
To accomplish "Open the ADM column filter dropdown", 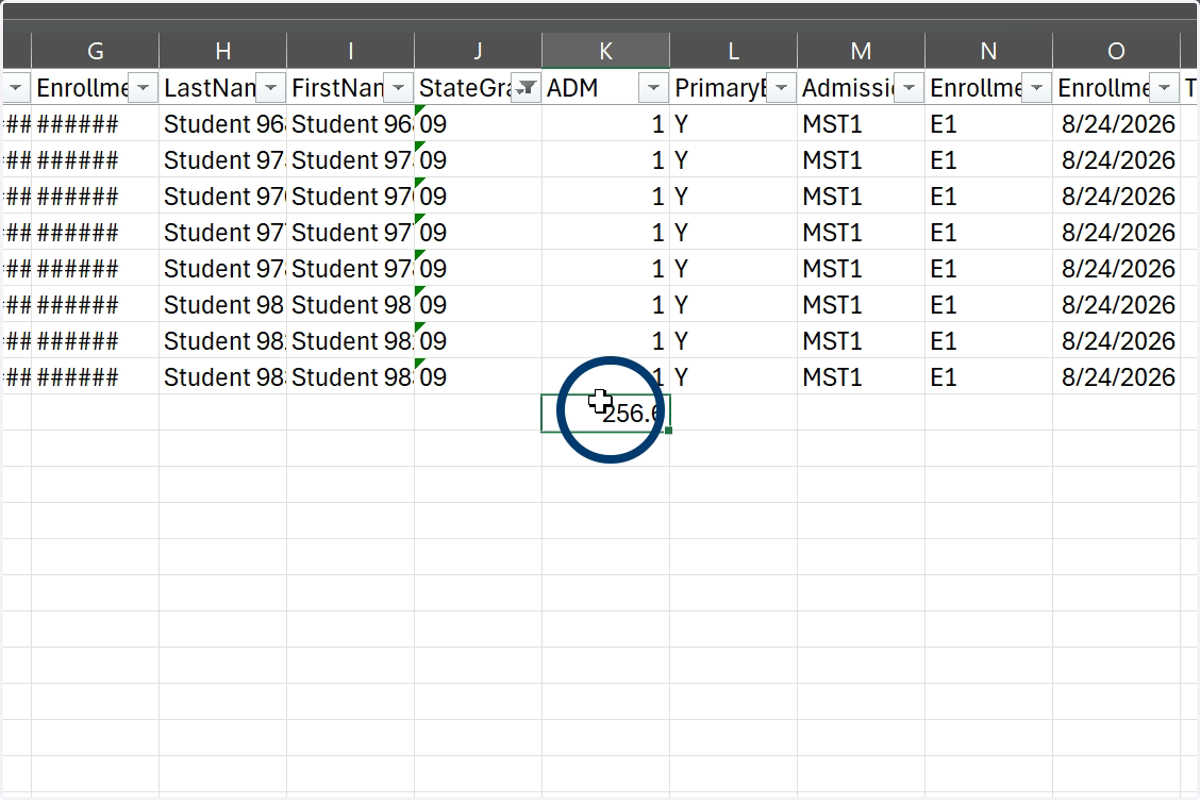I will coord(654,88).
